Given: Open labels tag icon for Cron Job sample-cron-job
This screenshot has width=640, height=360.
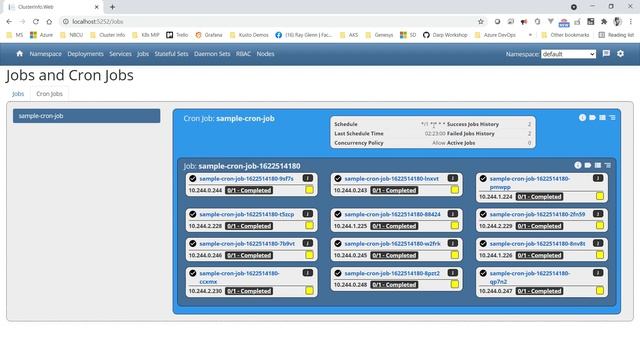Looking at the screenshot, I should (x=592, y=118).
